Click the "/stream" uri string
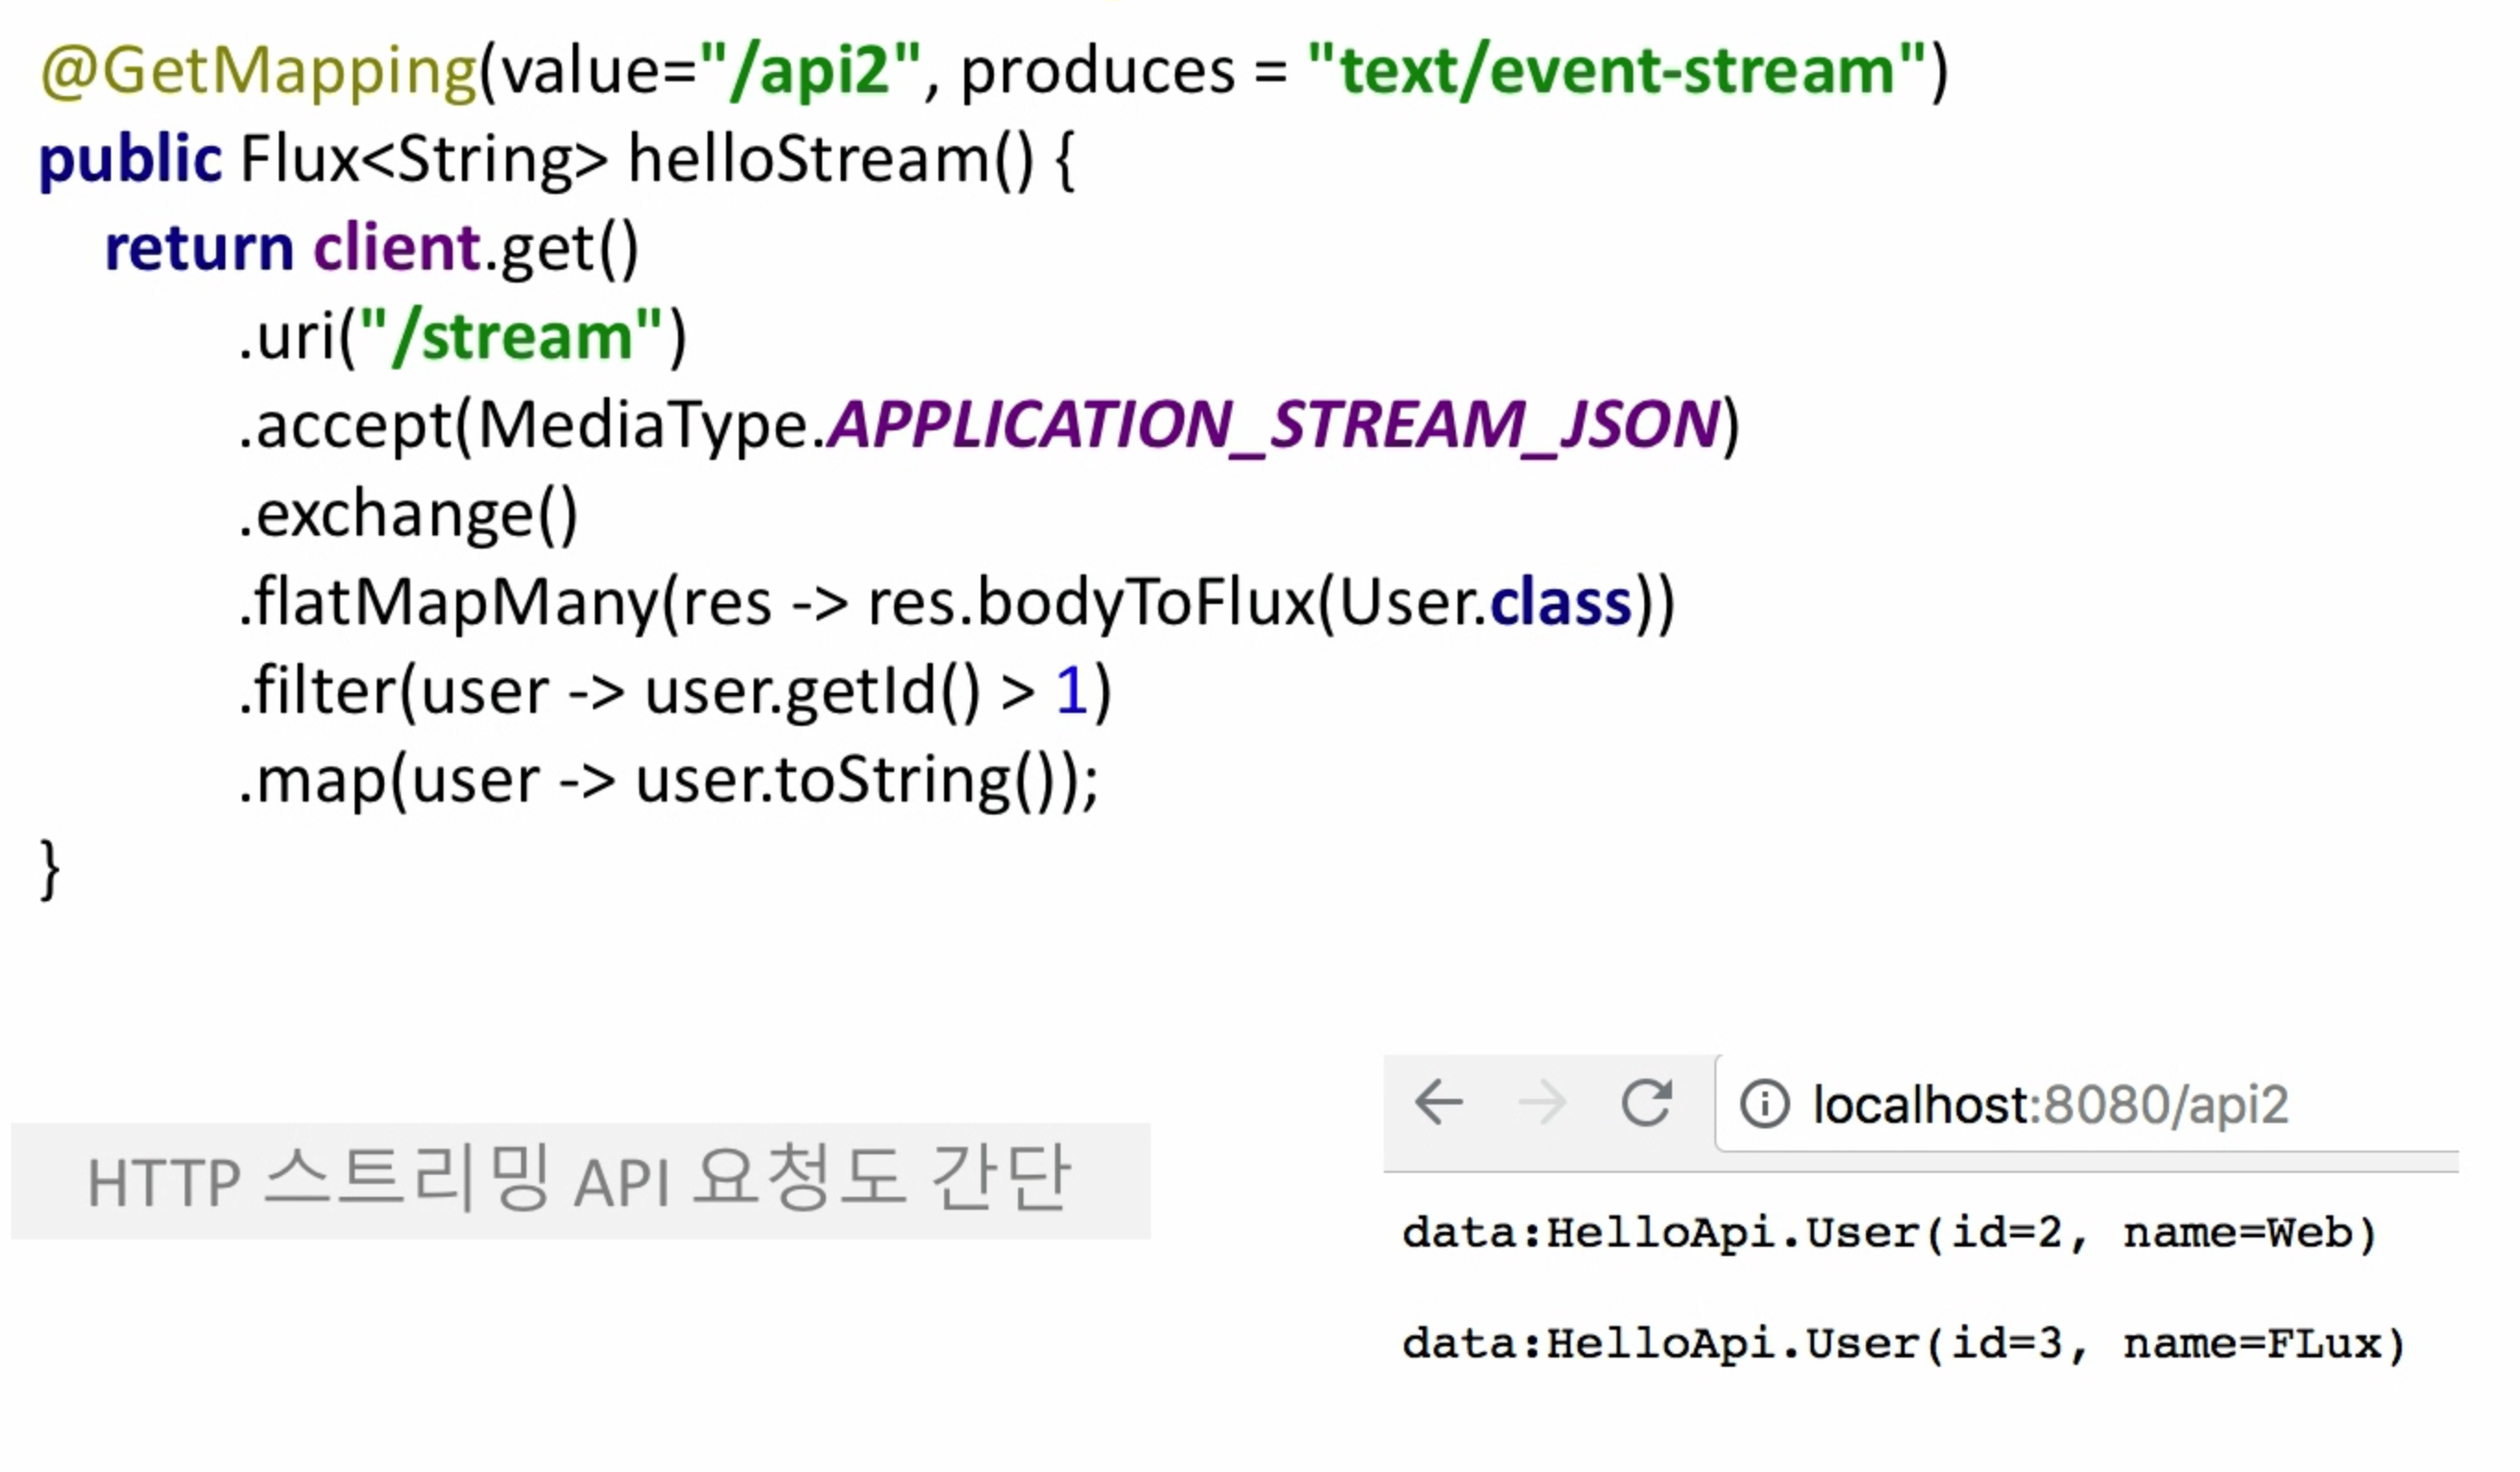The image size is (2520, 1472). click(511, 337)
